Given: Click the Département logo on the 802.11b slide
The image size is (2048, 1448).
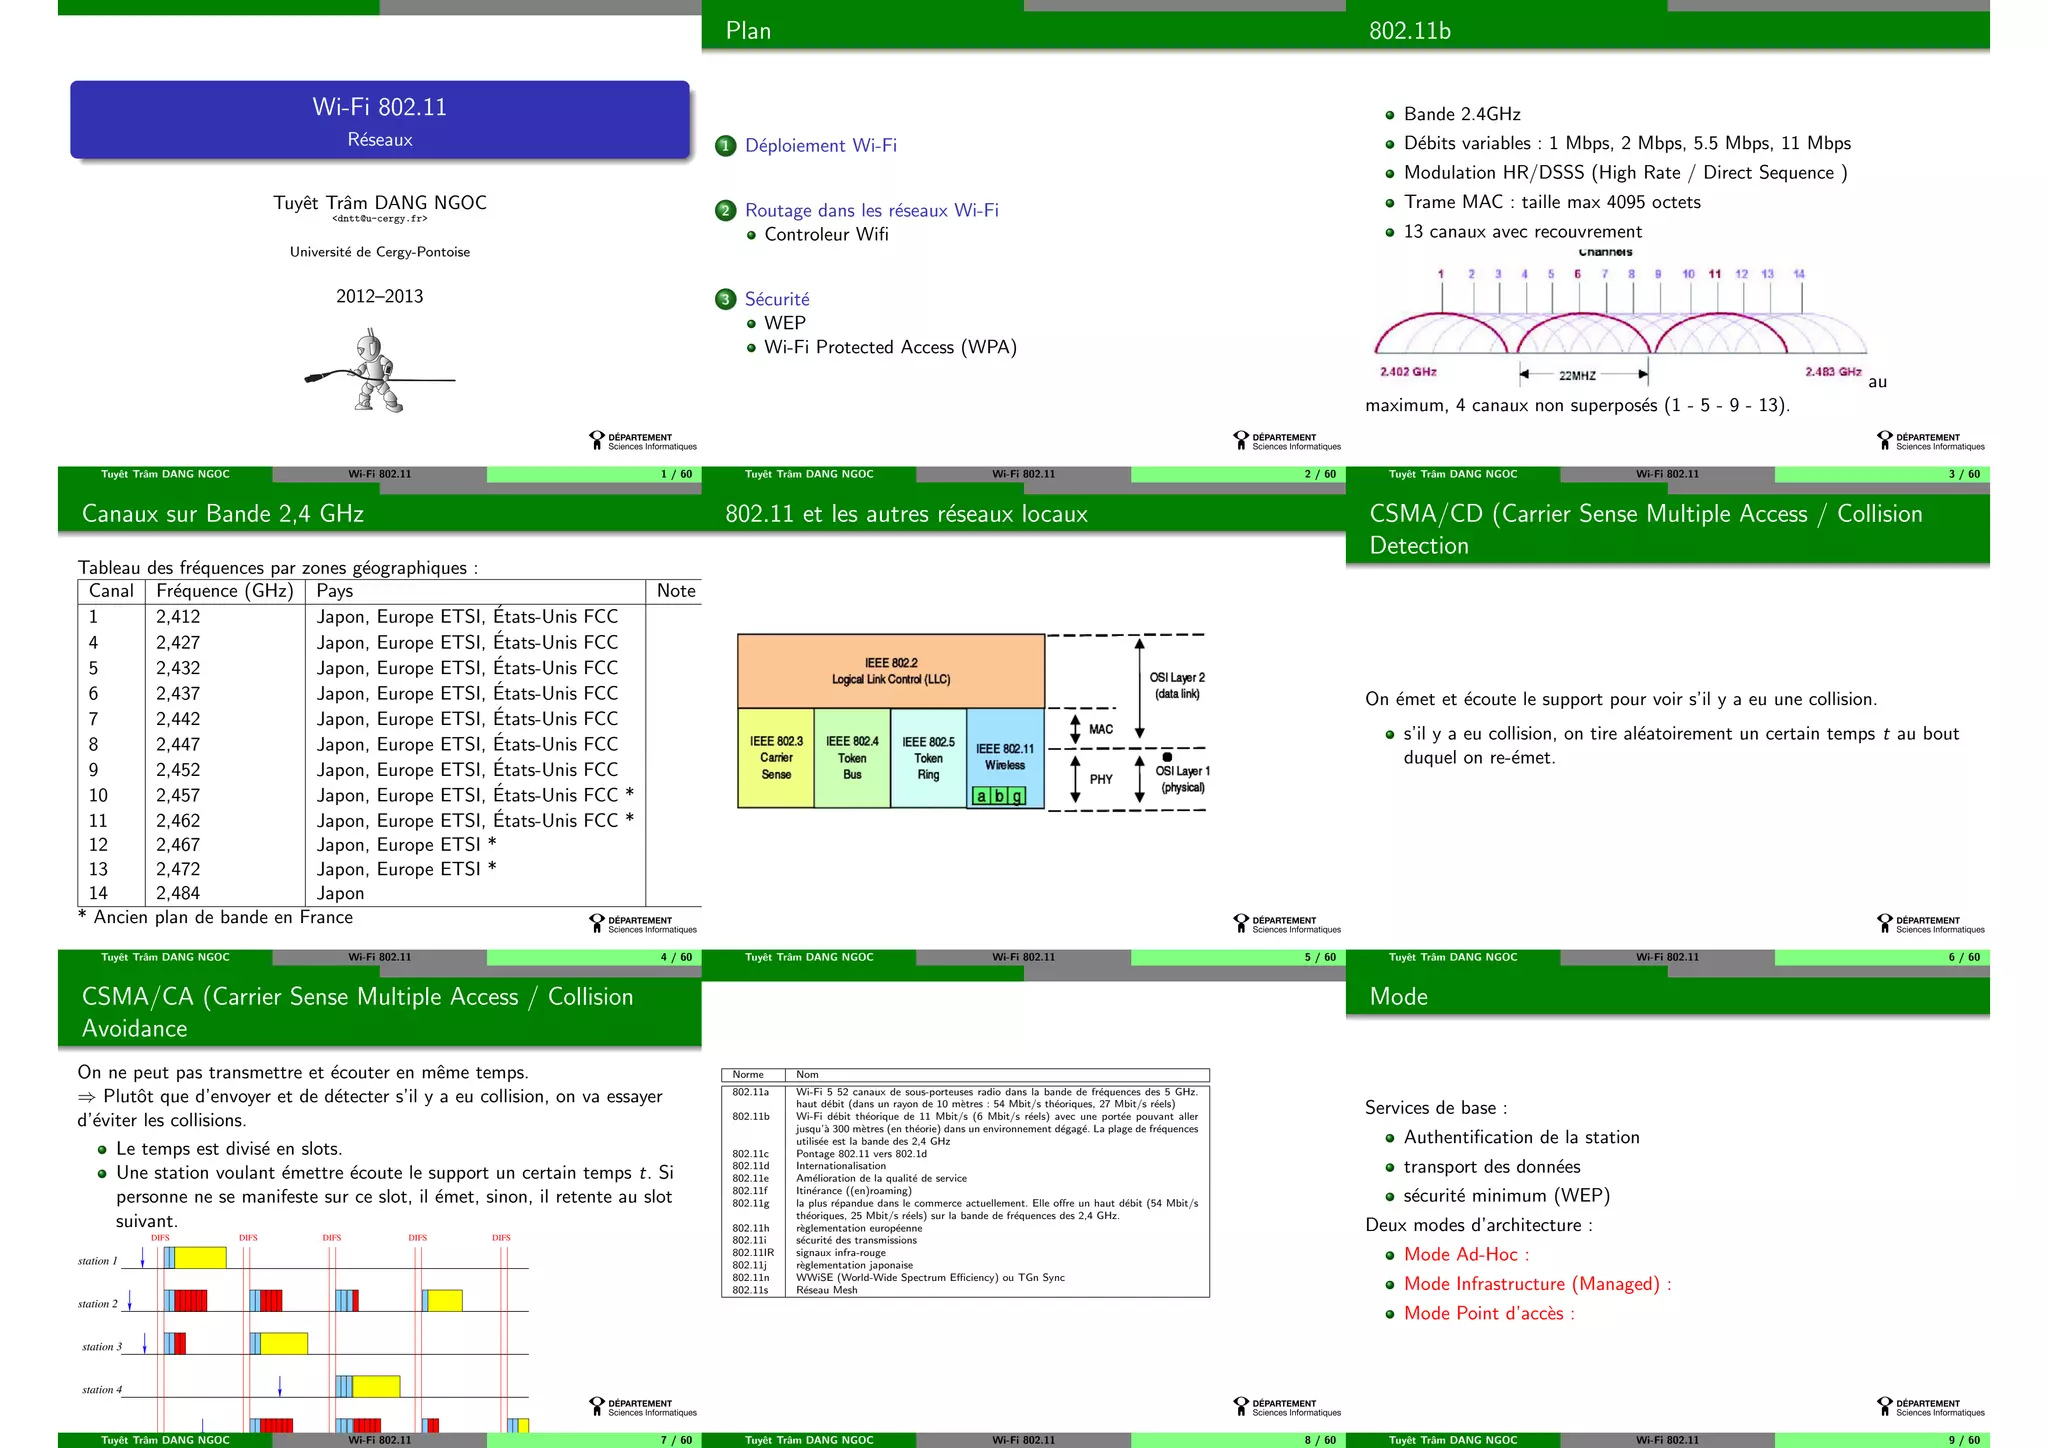Looking at the screenshot, I should [1931, 441].
